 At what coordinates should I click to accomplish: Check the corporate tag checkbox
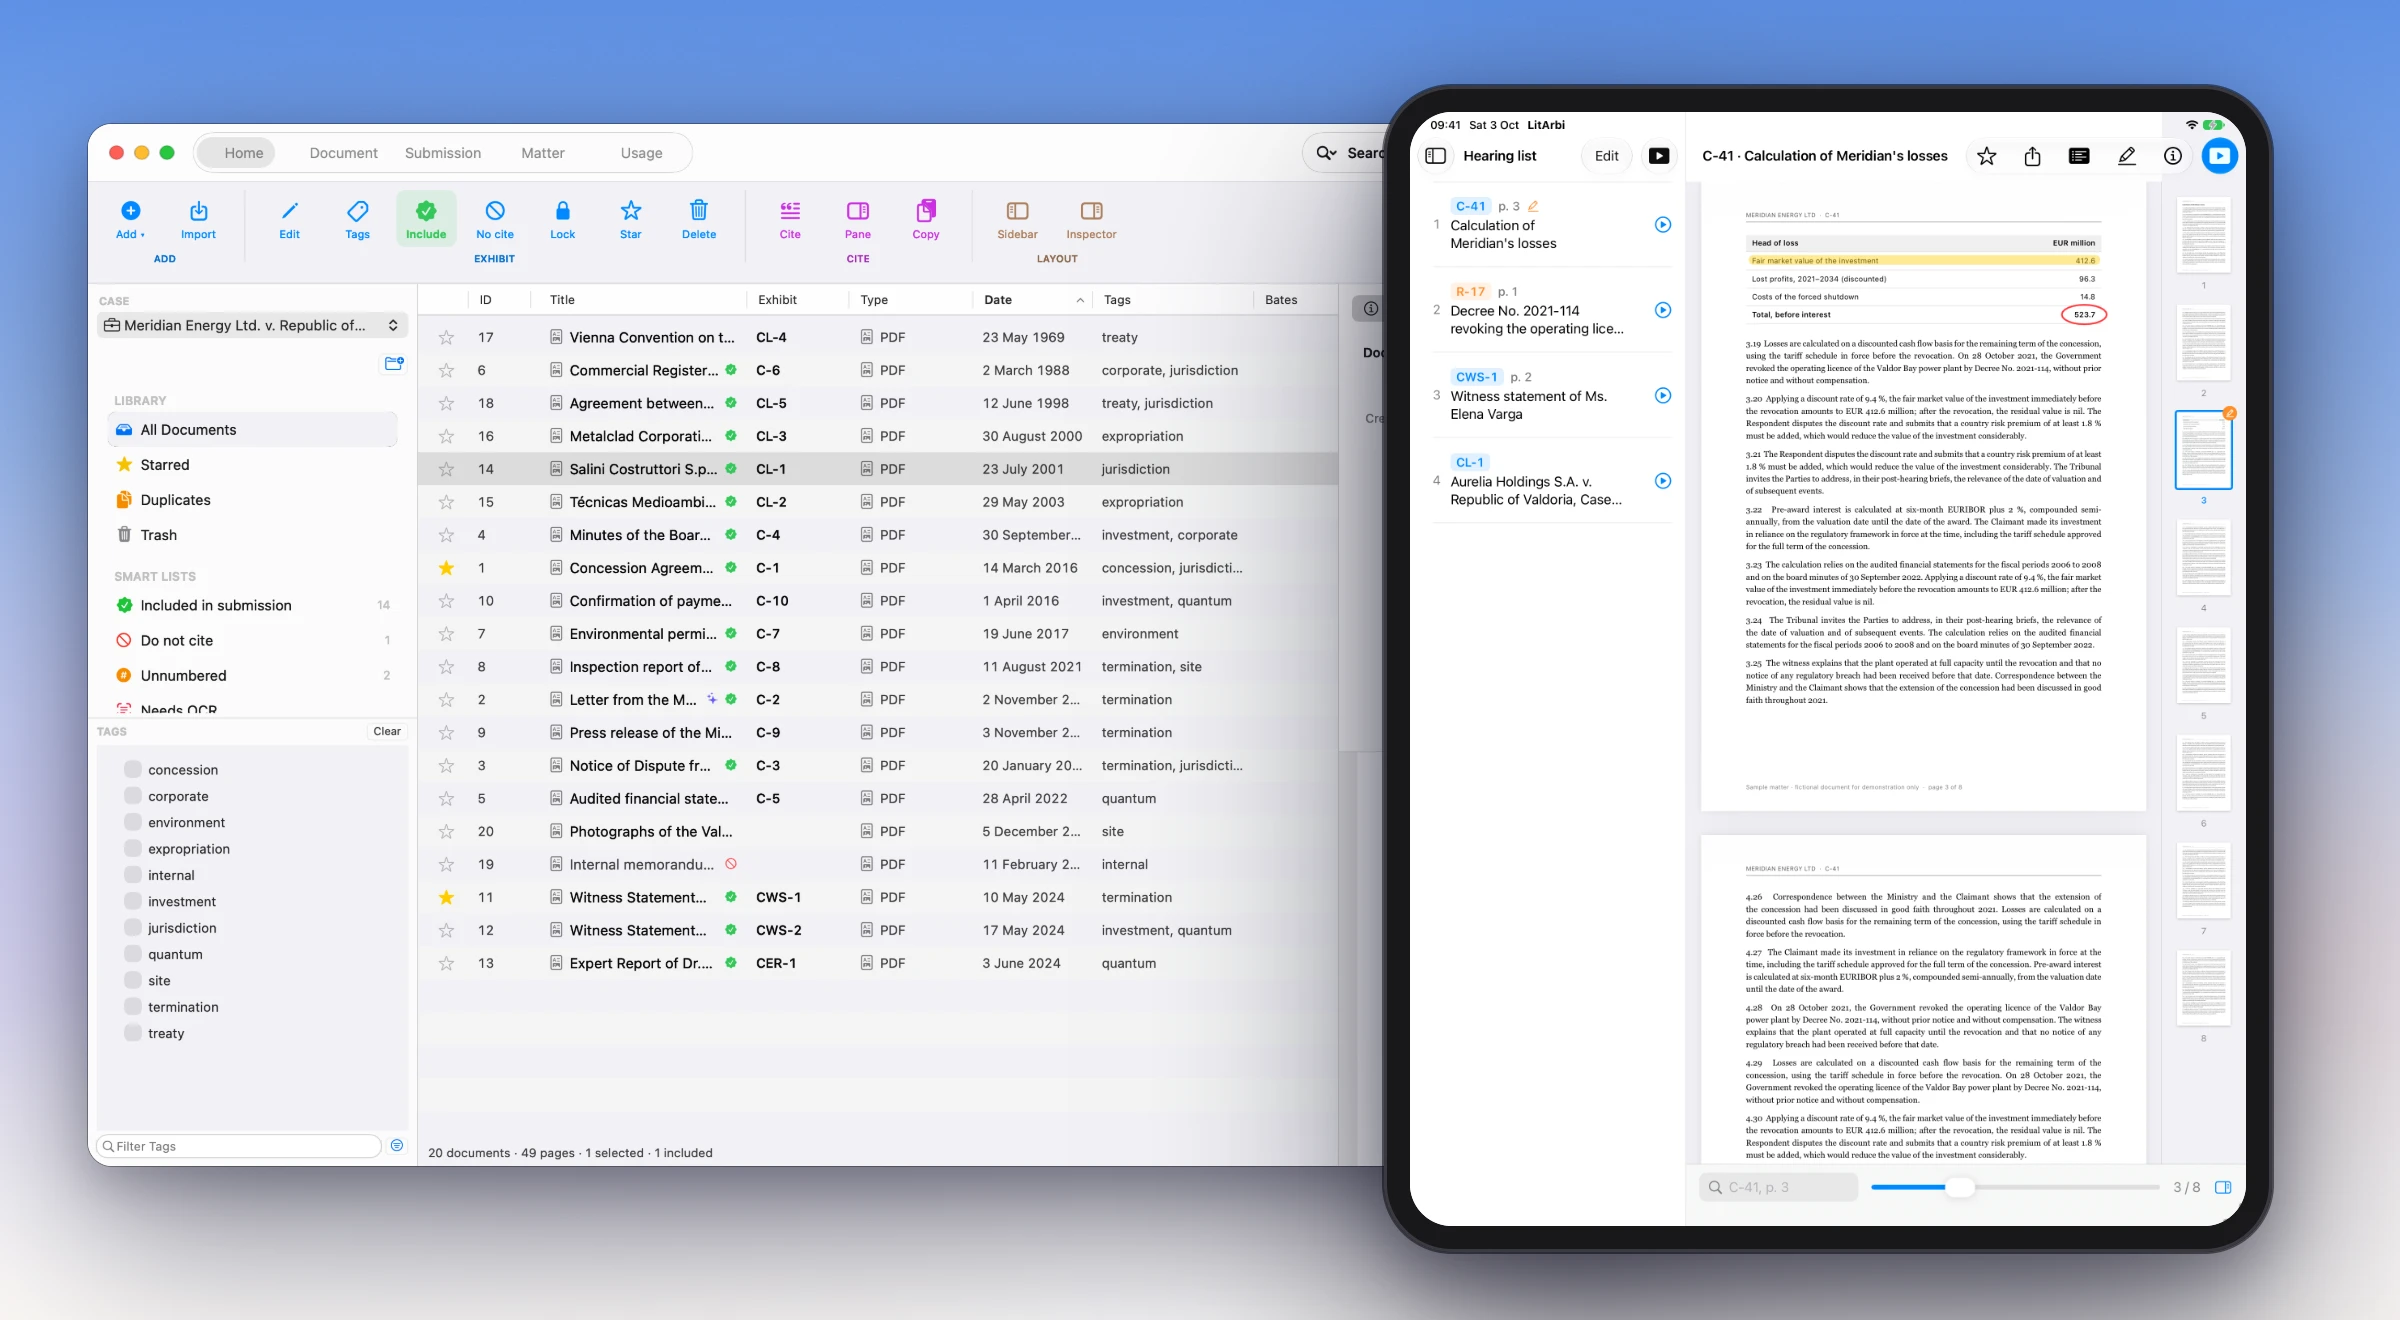pyautogui.click(x=132, y=796)
